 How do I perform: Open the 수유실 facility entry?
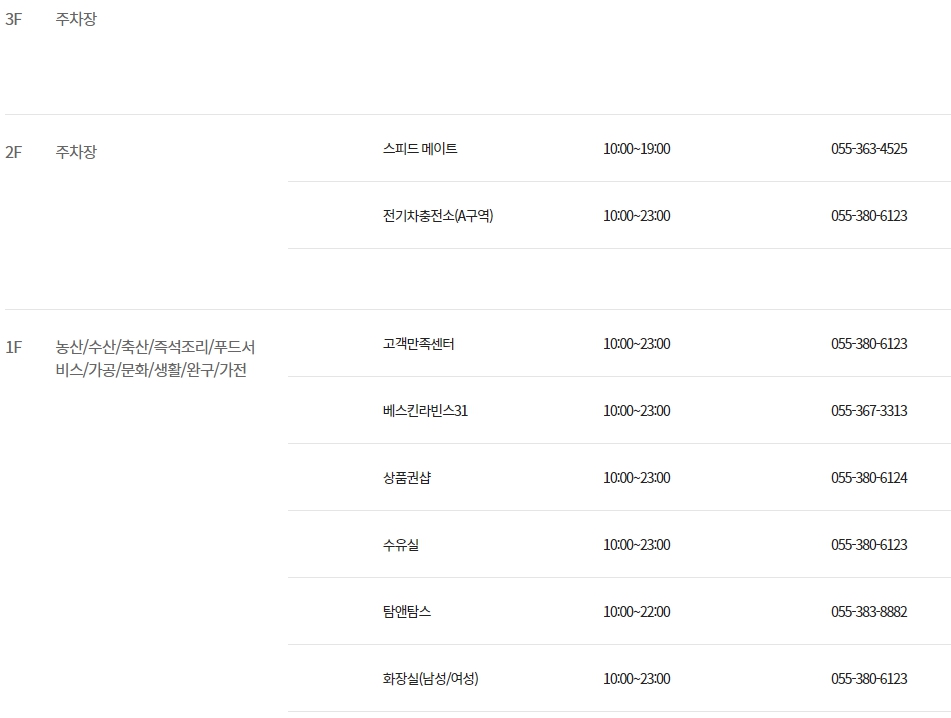click(x=391, y=544)
